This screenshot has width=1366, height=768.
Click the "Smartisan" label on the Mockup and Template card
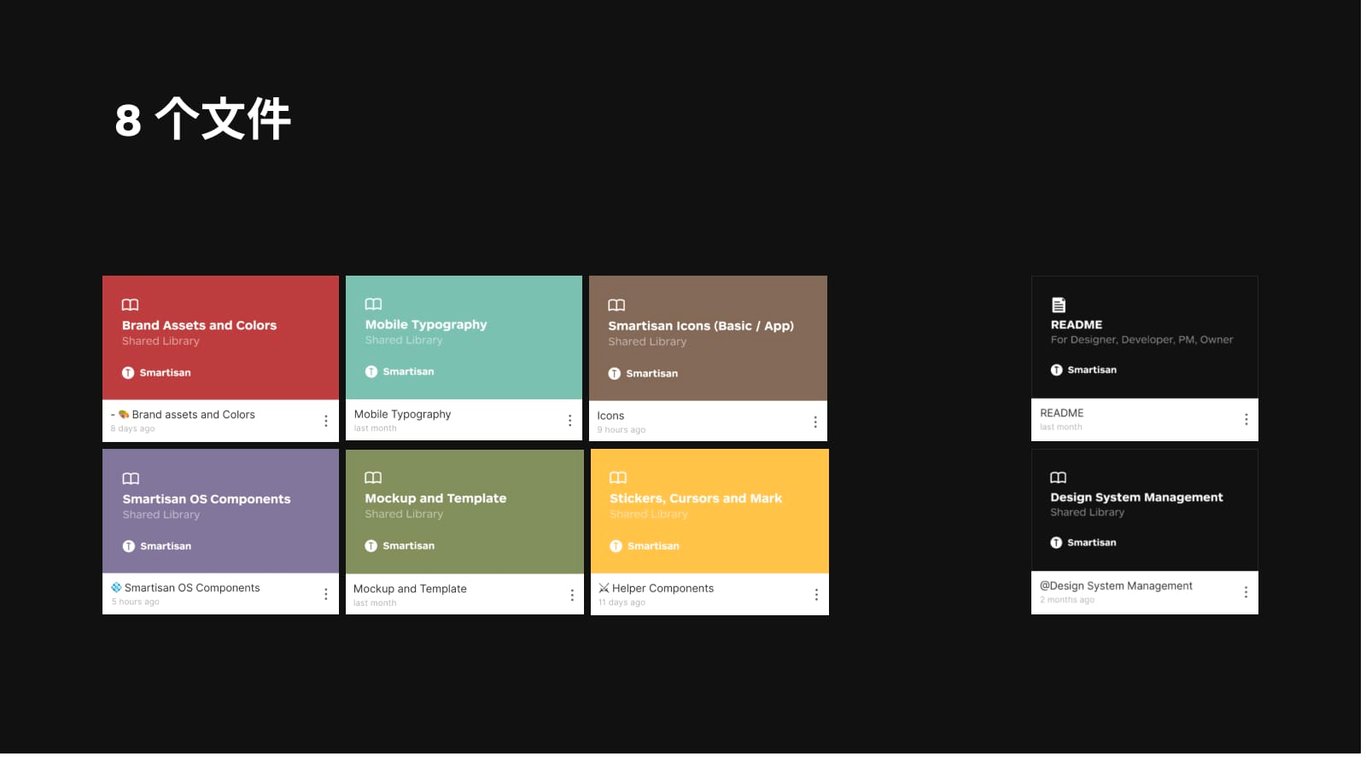point(409,546)
